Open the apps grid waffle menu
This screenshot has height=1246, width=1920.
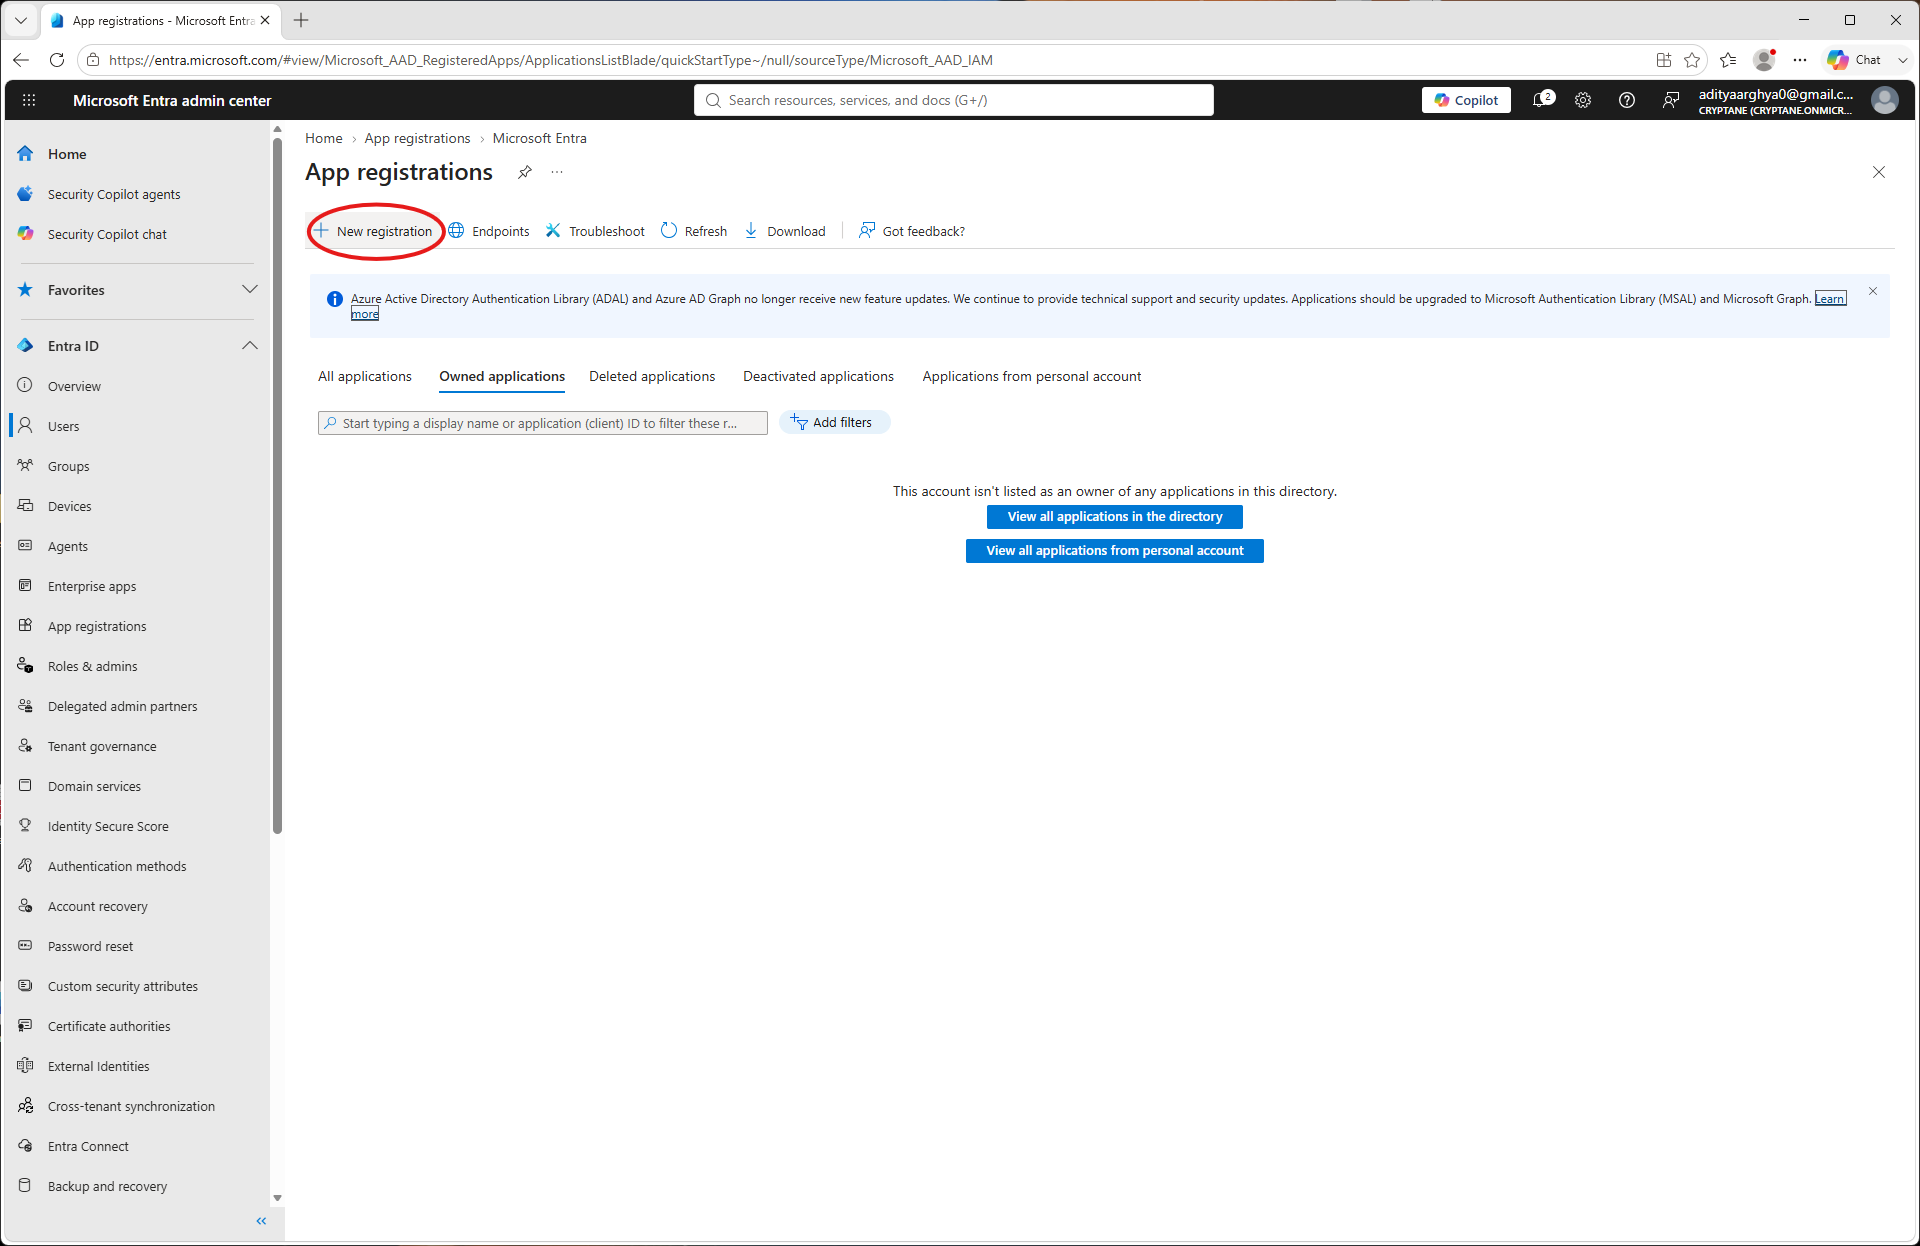[x=29, y=100]
